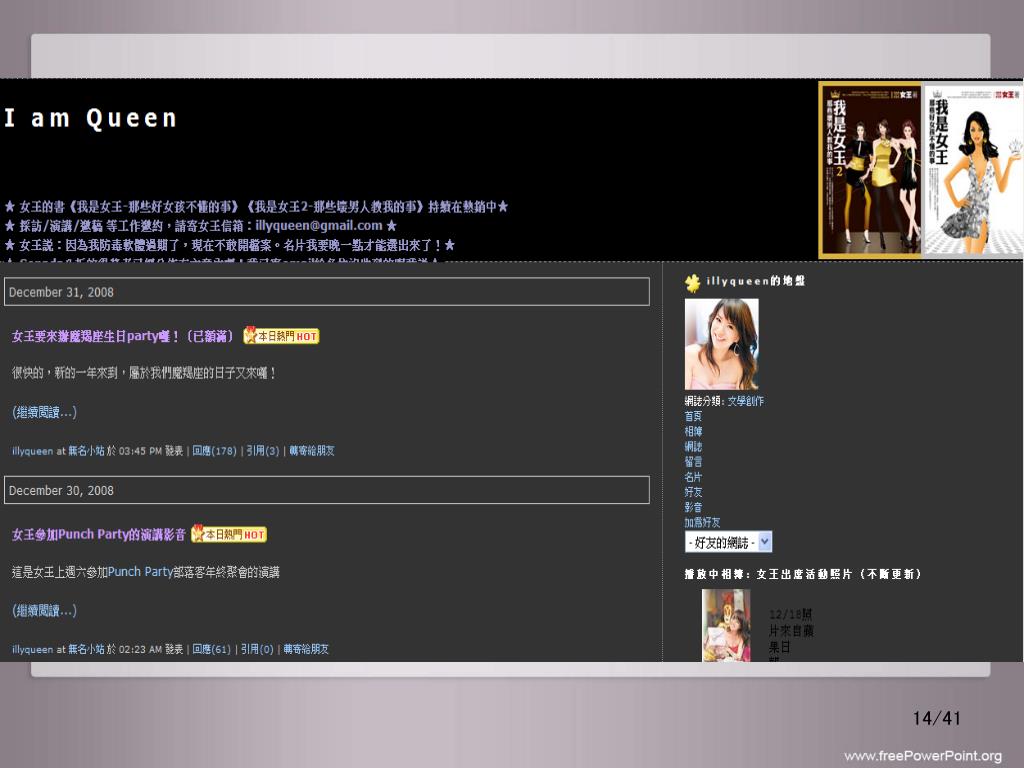Screen dimensions: 1024x768
Task: Open the 引用(3) trackback link
Action: (x=263, y=451)
